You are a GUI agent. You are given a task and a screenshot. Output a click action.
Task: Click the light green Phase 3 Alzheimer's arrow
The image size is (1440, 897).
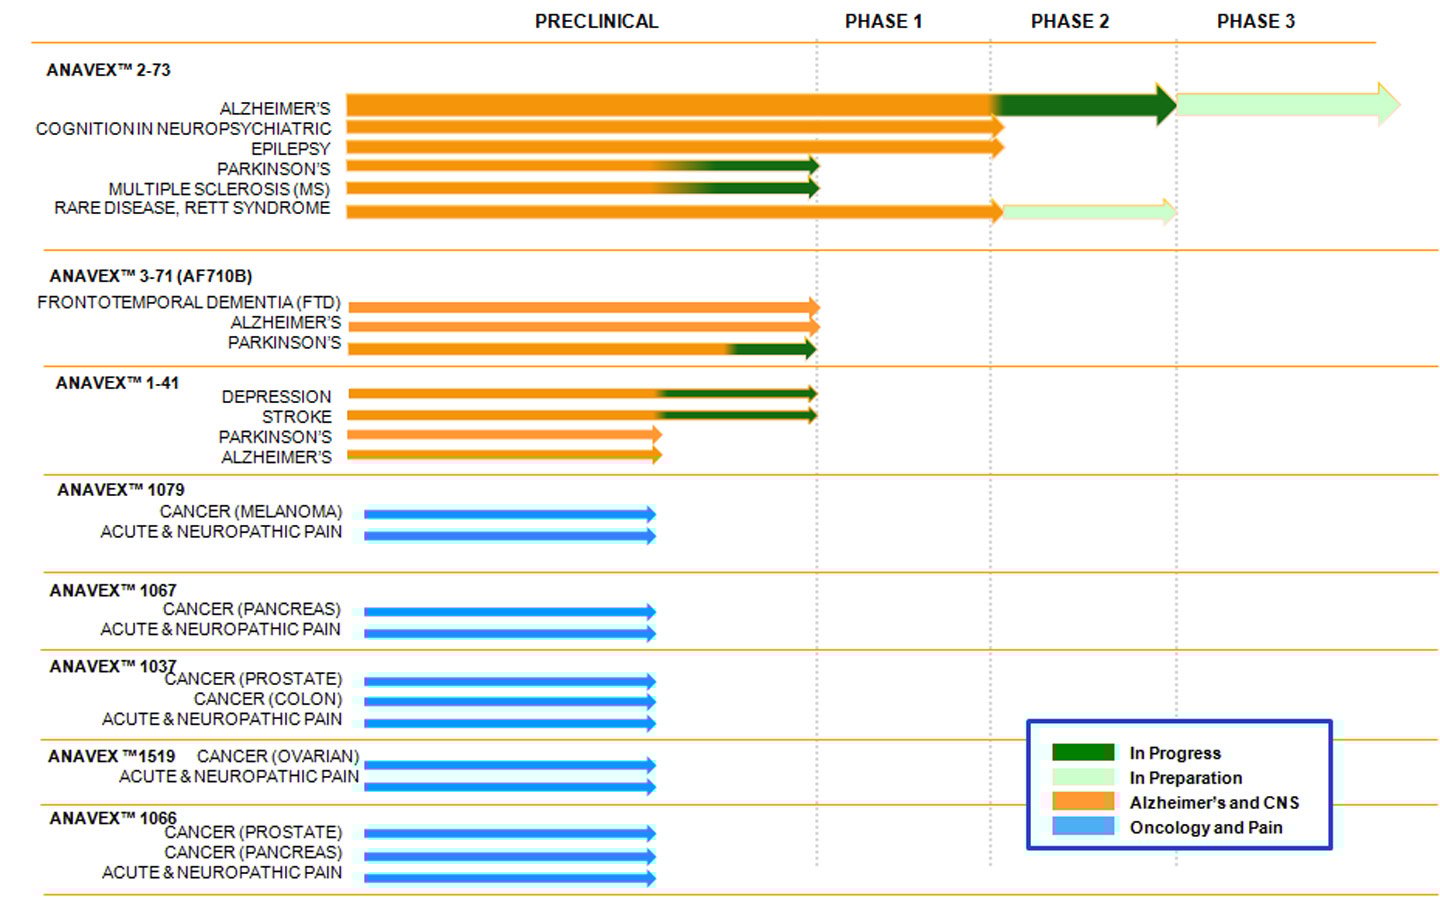(1285, 104)
